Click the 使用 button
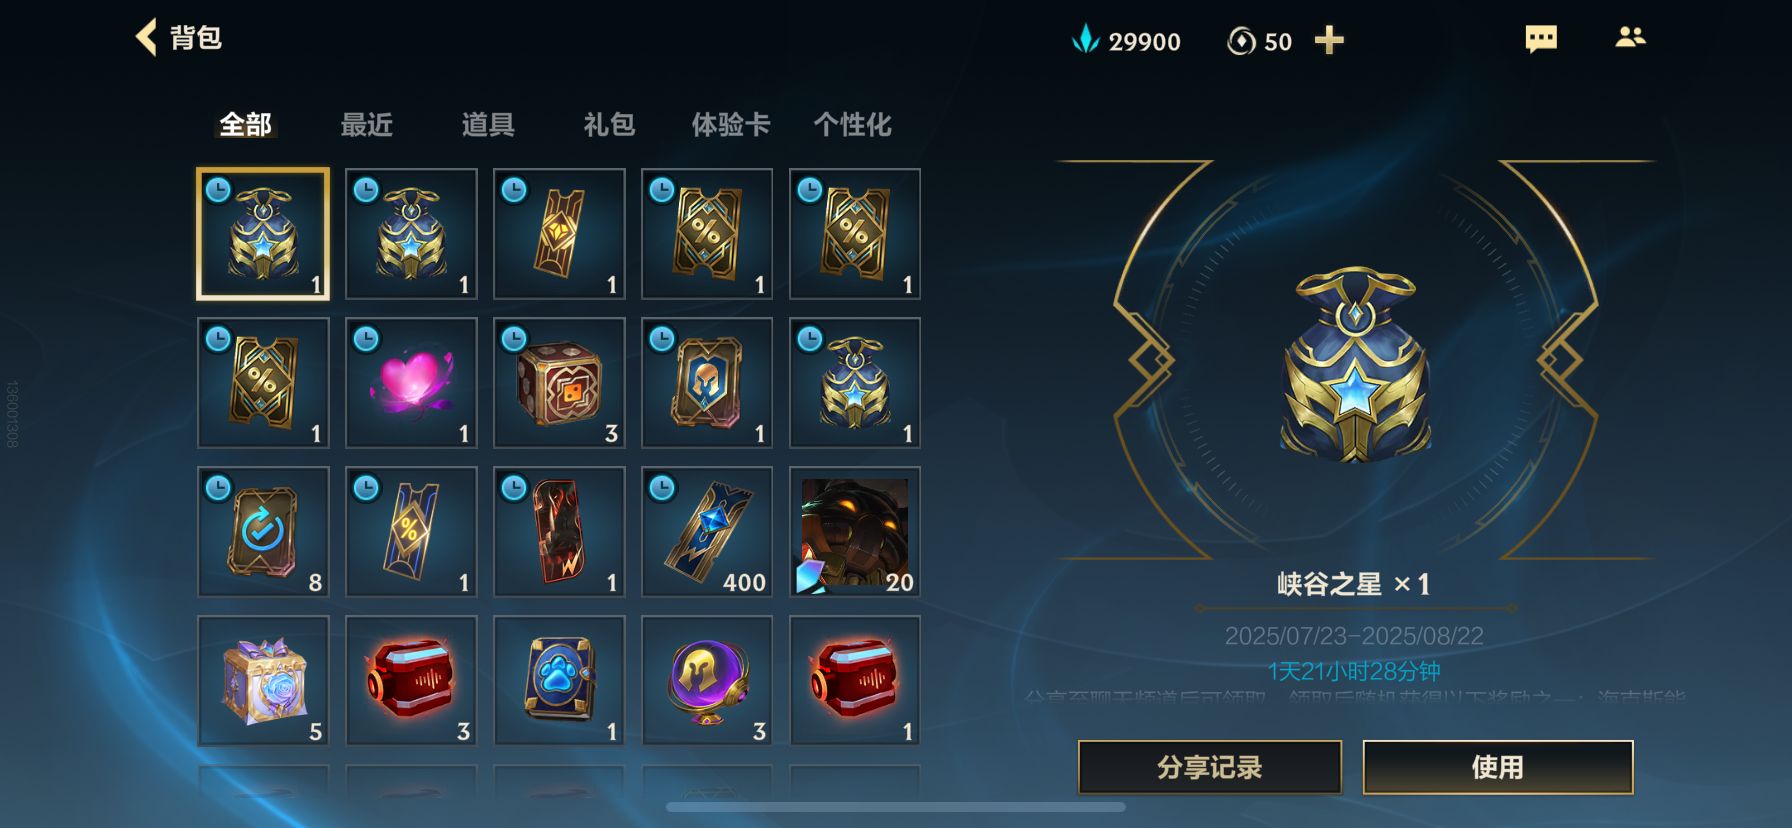This screenshot has height=828, width=1792. (x=1498, y=767)
